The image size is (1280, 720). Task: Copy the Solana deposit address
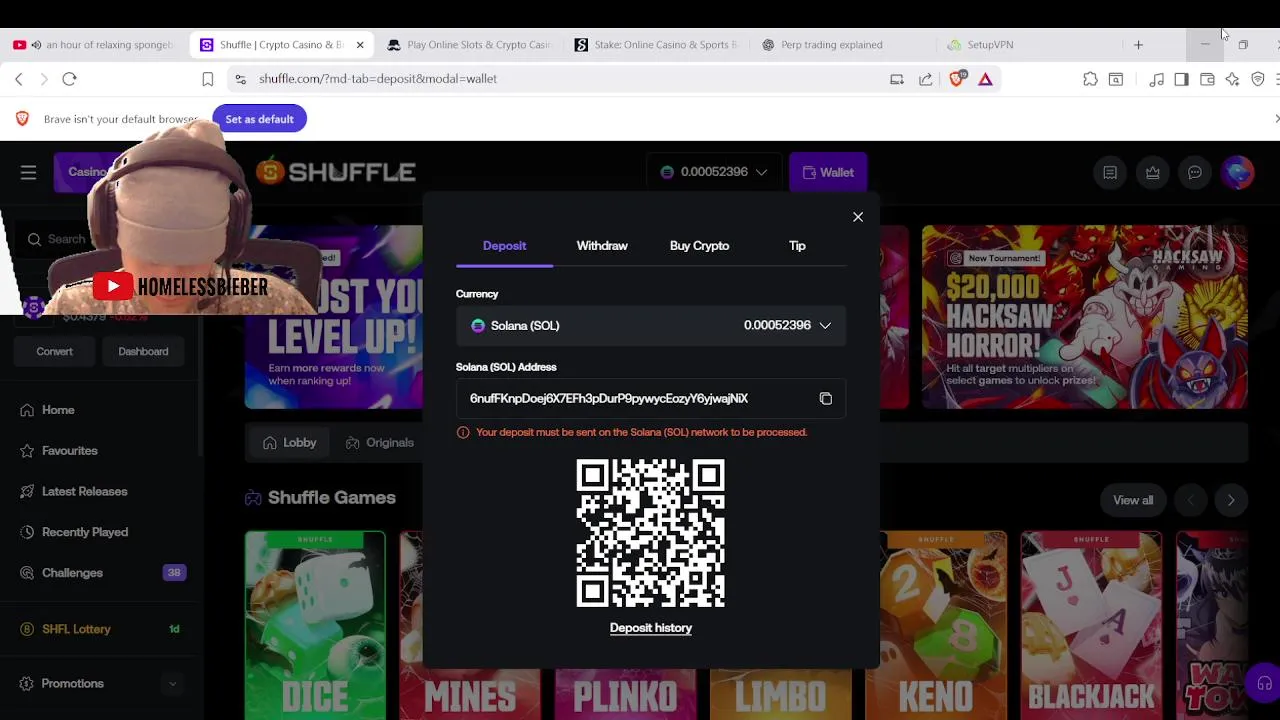coord(825,399)
